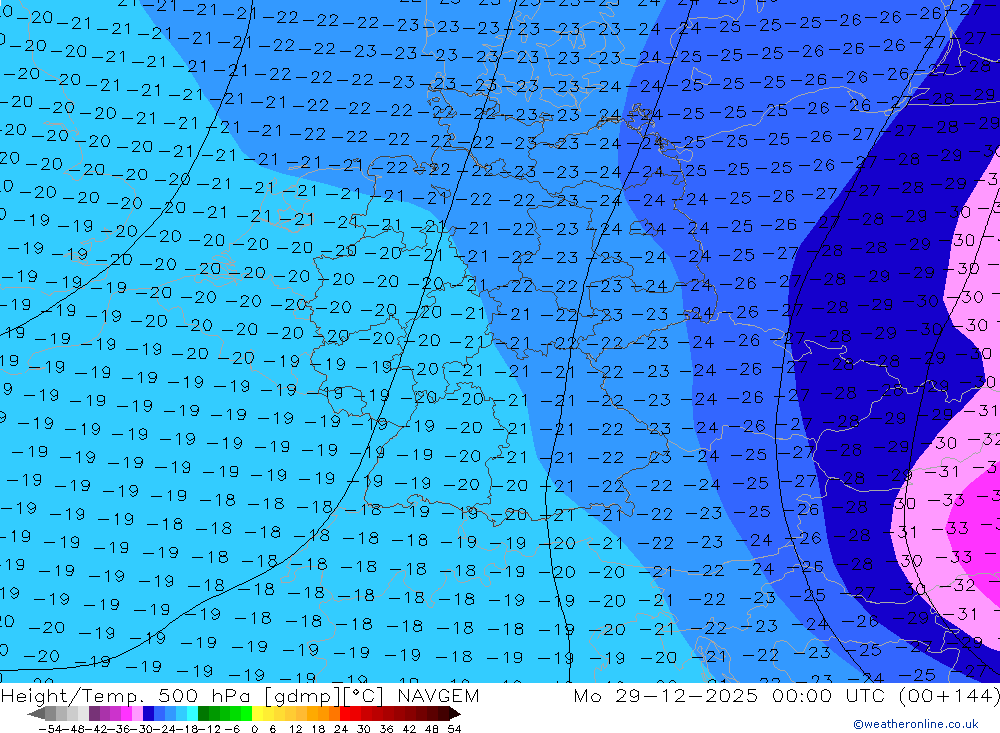
Task: Click the light pink legend swatch
Action: click(137, 713)
